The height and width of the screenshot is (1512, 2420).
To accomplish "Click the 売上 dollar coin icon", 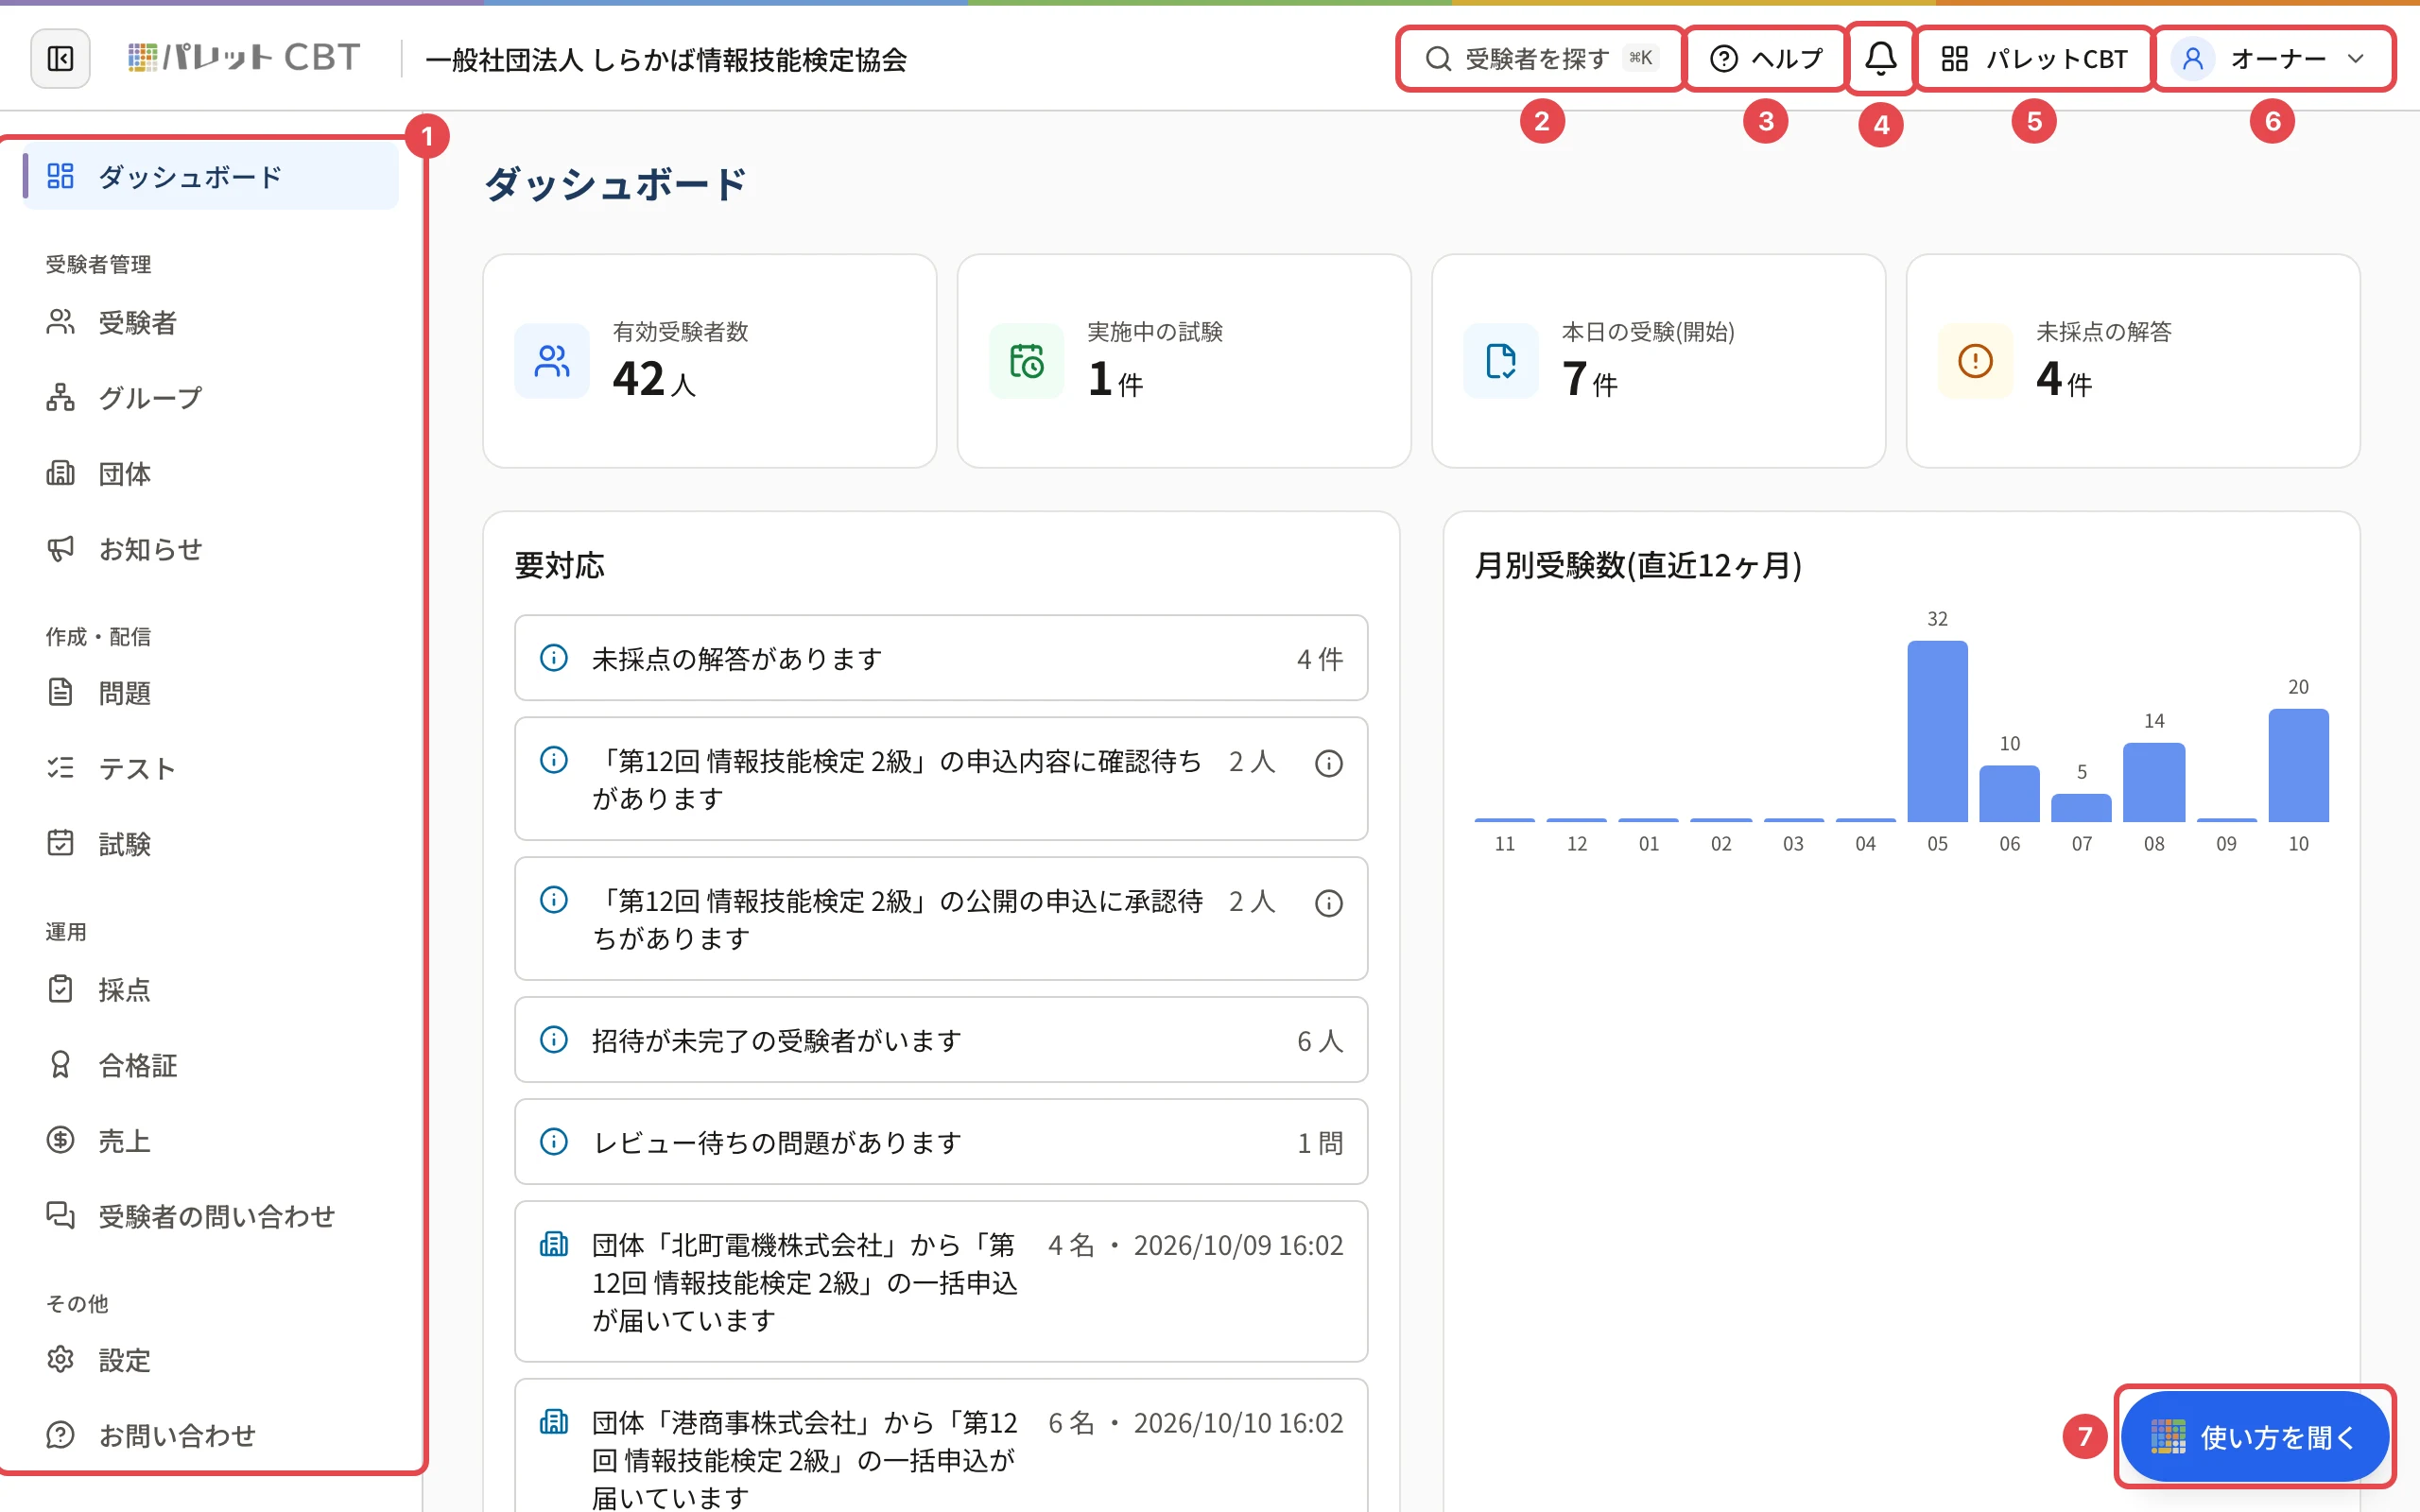I will tap(60, 1140).
